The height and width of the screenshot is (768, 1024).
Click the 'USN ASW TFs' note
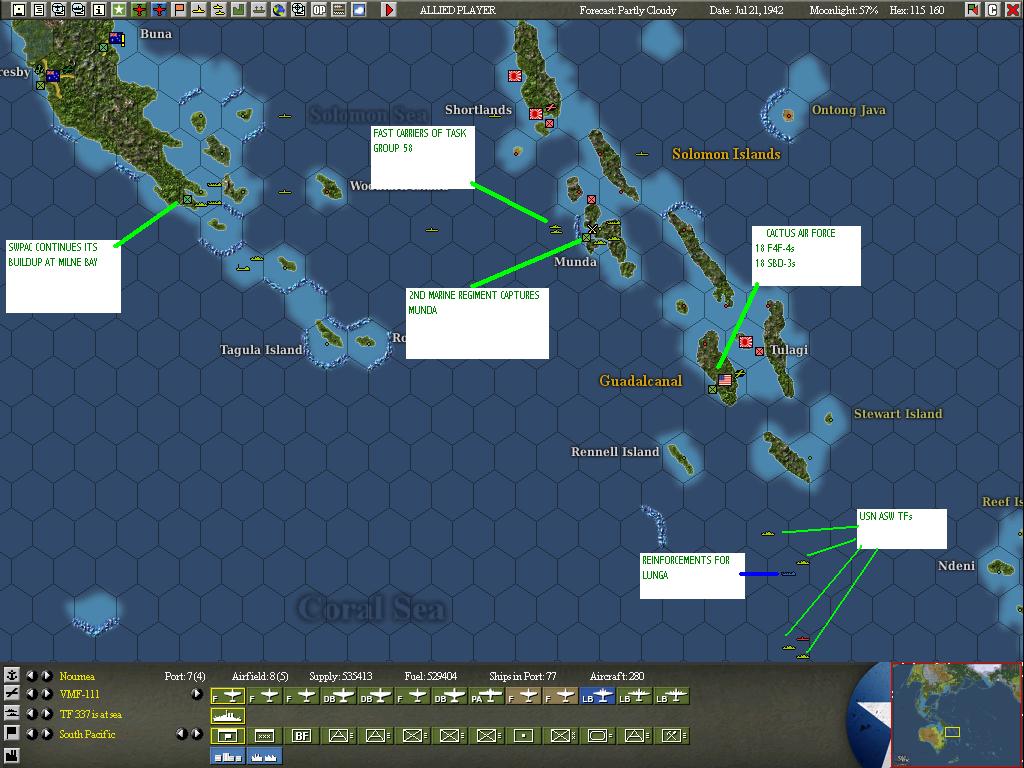tap(901, 529)
